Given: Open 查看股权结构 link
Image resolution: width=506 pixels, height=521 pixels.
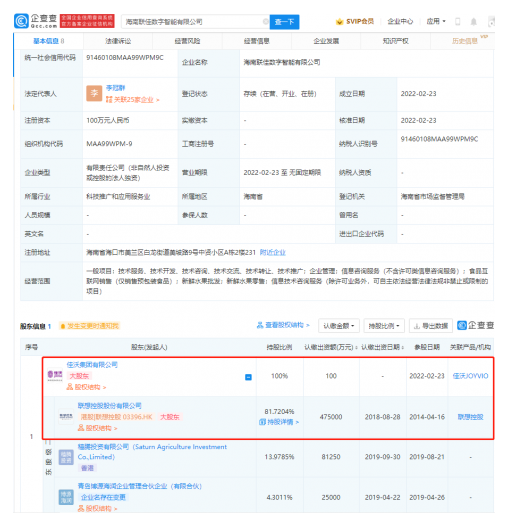Looking at the screenshot, I should click(x=283, y=325).
